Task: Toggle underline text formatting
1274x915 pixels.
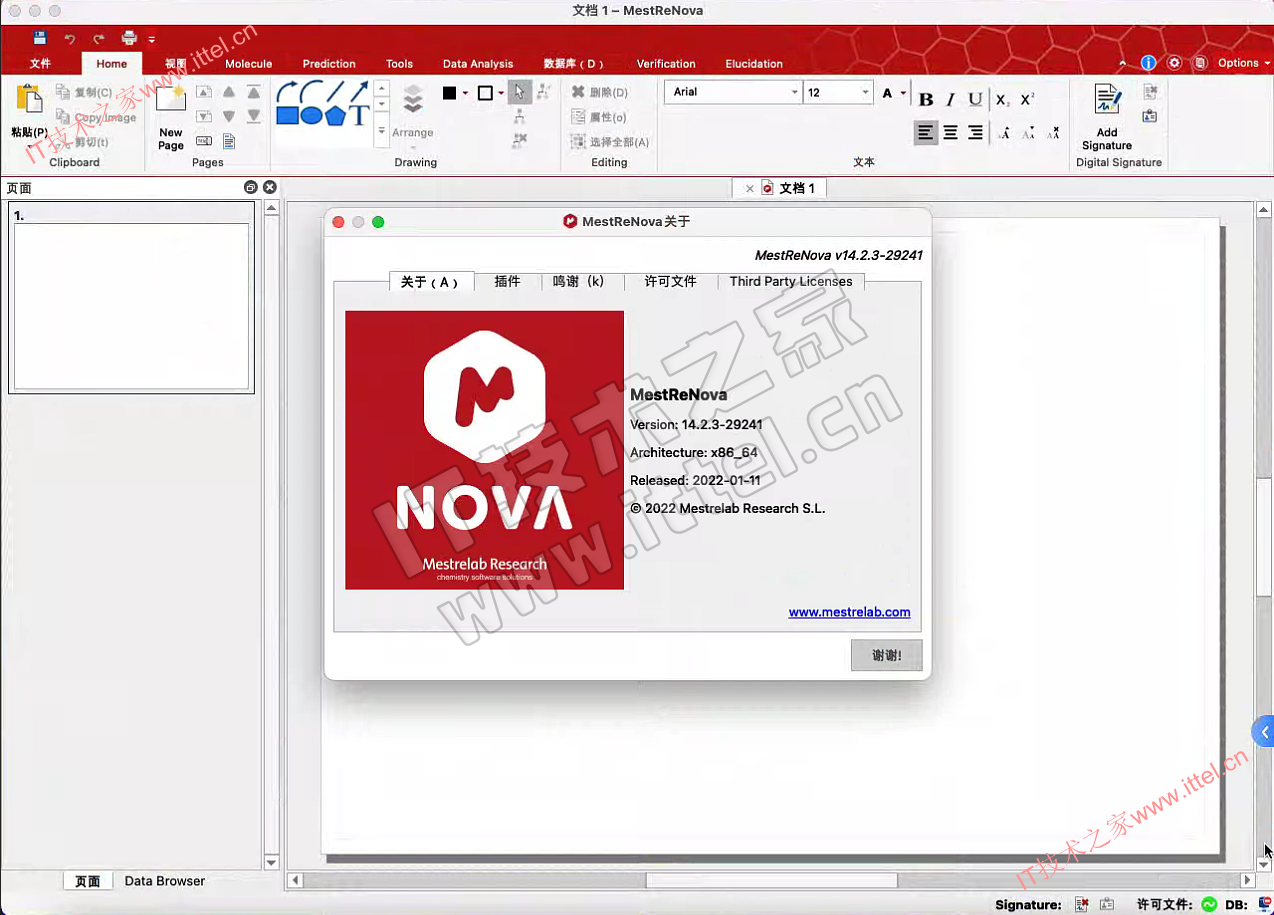Action: pos(975,99)
